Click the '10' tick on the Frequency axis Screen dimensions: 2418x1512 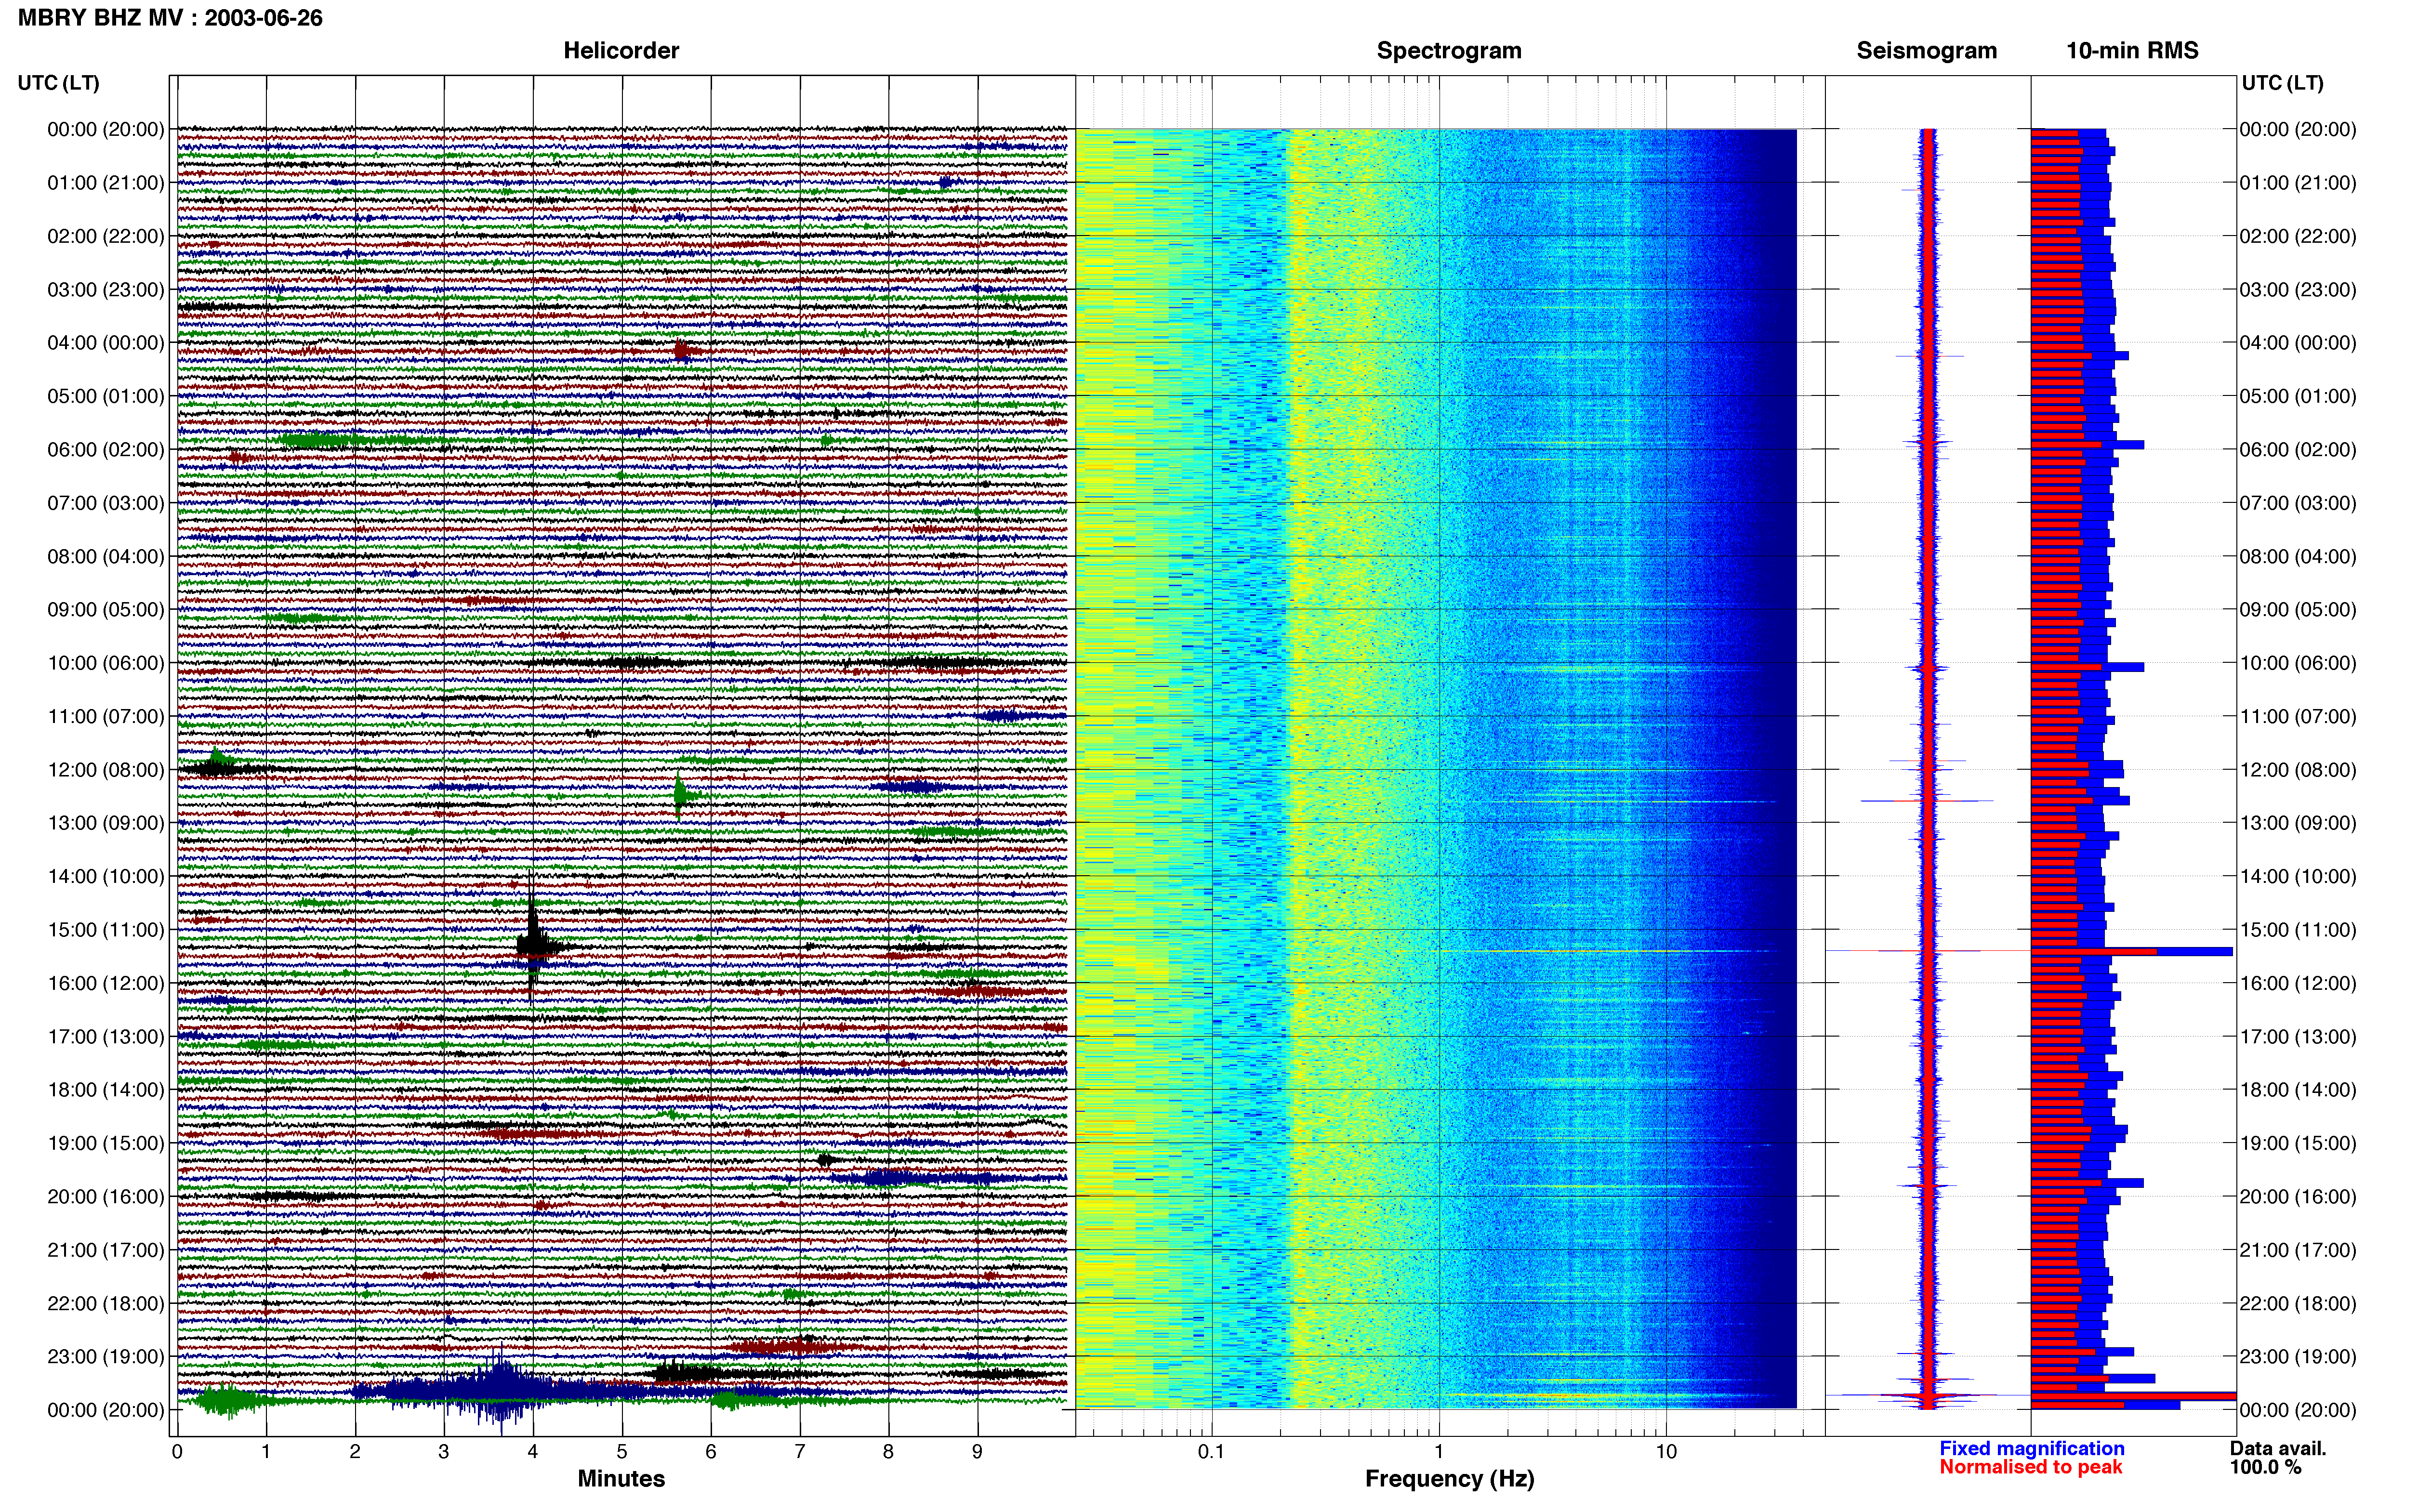[1666, 1451]
